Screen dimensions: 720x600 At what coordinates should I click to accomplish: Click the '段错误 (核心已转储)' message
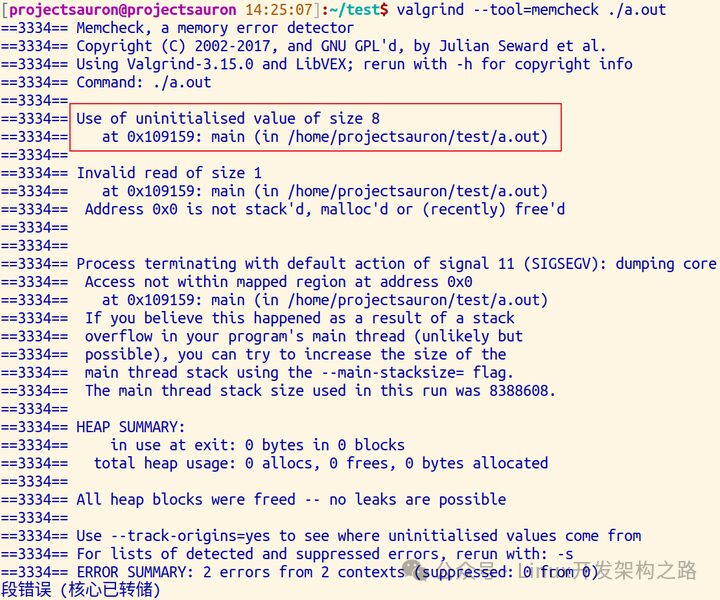(81, 590)
